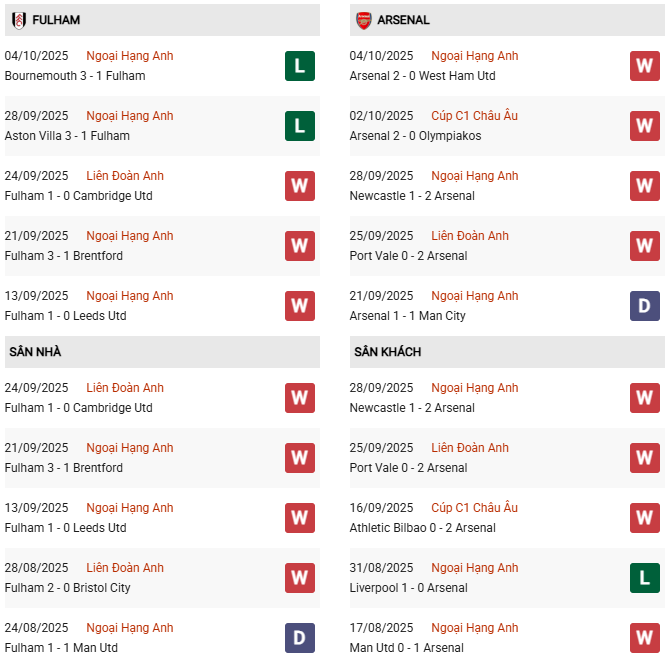Click the W badge for Athletic Bilbao match
The width and height of the screenshot is (666, 660).
(x=644, y=518)
